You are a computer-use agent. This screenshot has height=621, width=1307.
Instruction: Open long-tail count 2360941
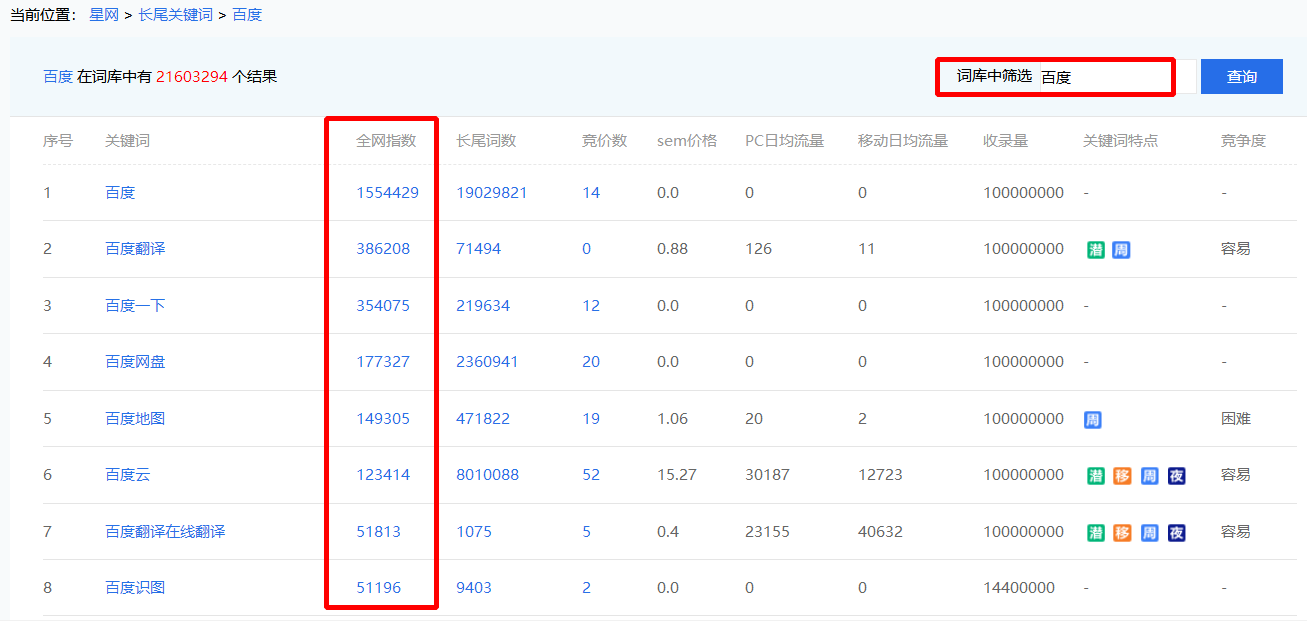[x=488, y=362]
